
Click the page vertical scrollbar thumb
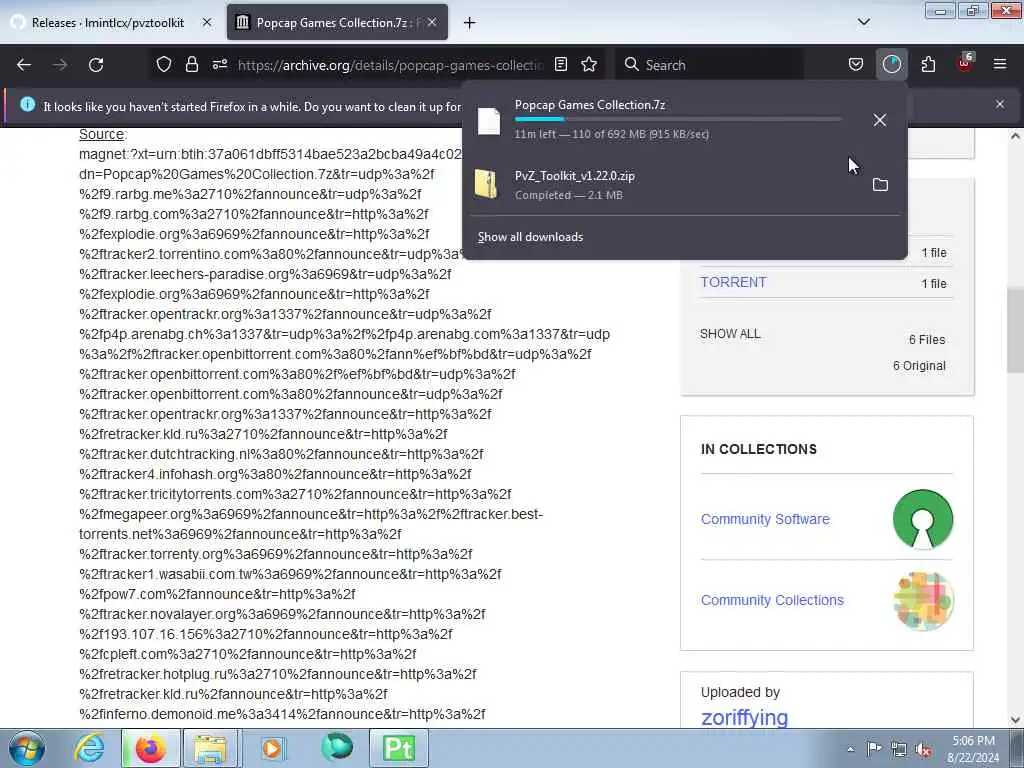[x=1015, y=330]
